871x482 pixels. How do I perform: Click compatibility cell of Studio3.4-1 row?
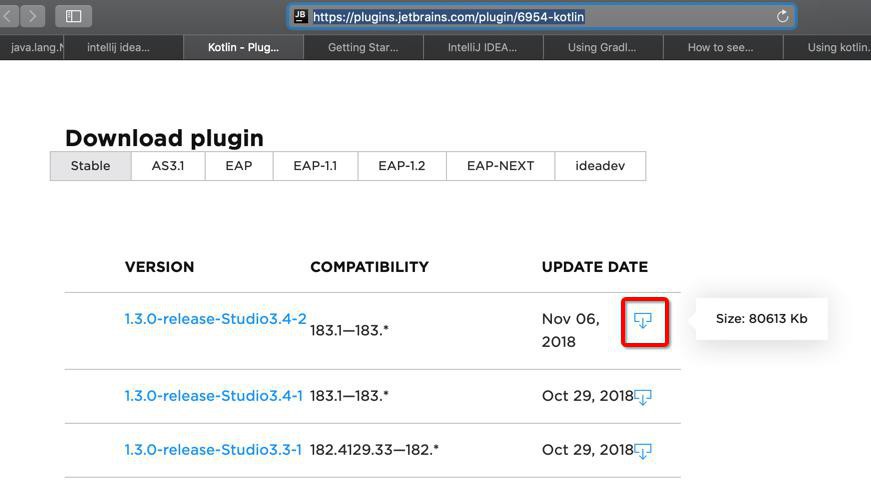tap(349, 396)
